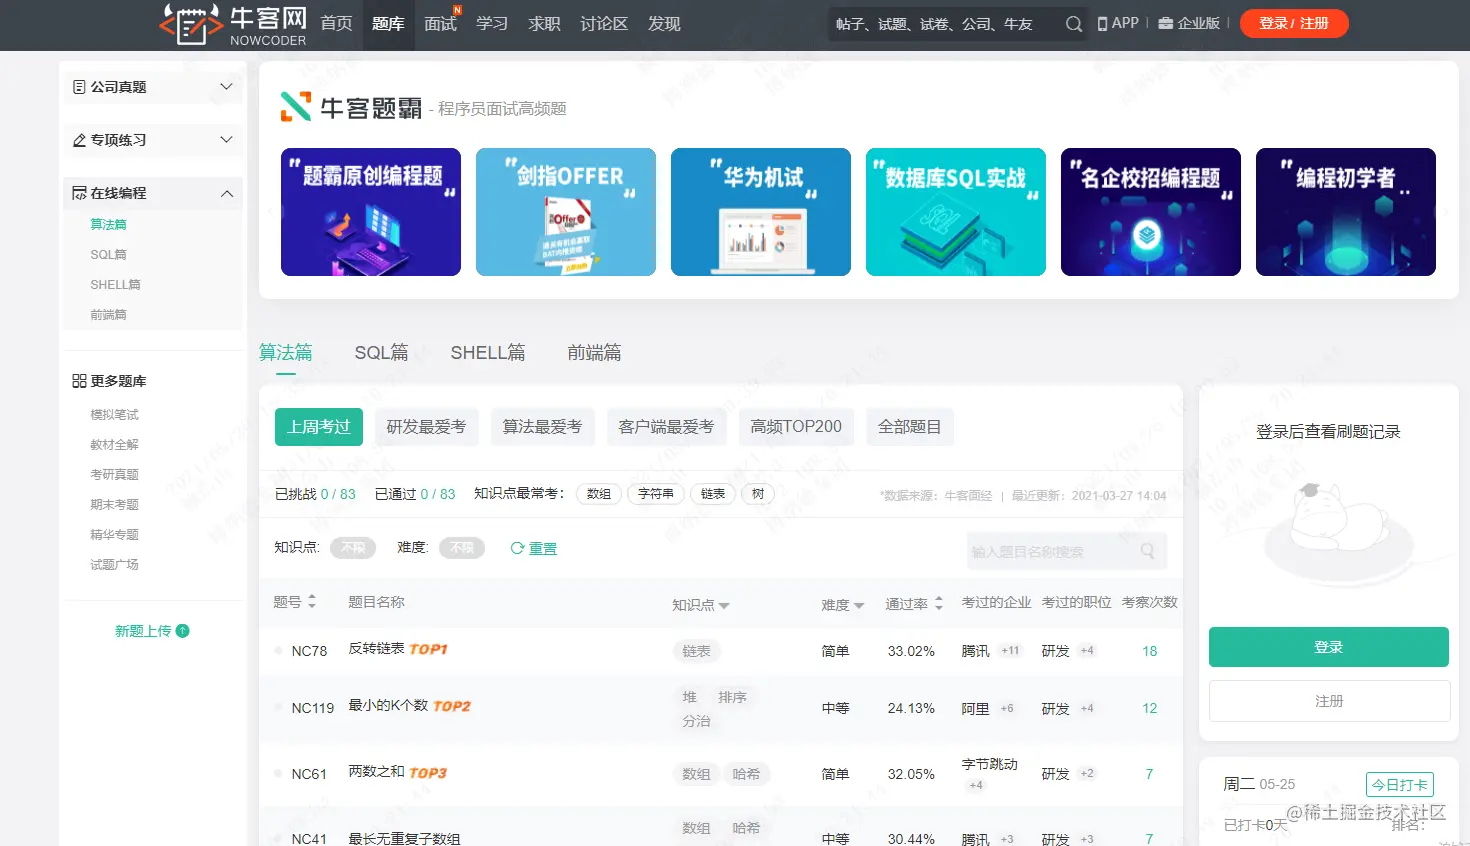The height and width of the screenshot is (846, 1470).
Task: Click the magnifier icon in the top search bar
Action: pos(1073,24)
